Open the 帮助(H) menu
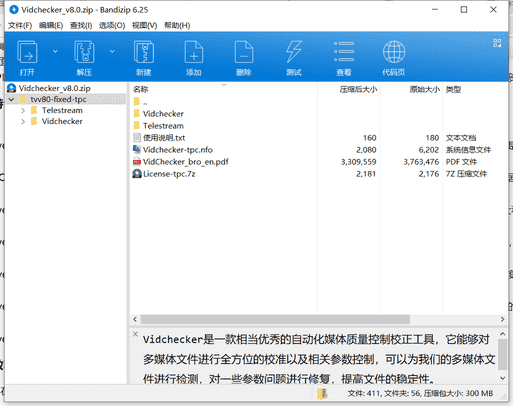 click(x=177, y=25)
